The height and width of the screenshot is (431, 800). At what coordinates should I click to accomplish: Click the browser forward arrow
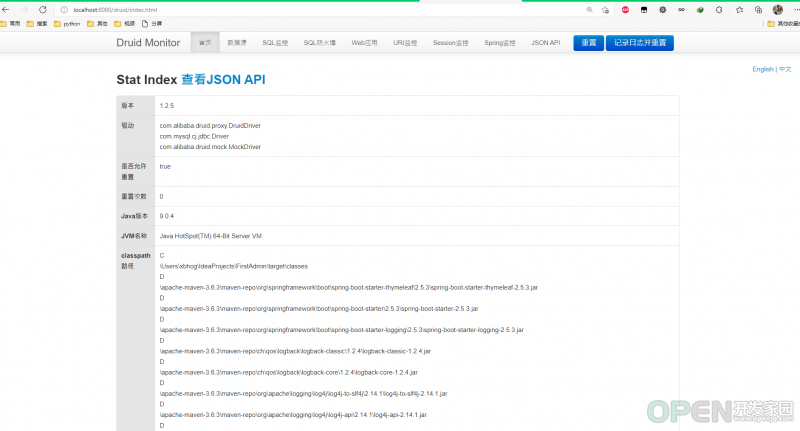[24, 10]
